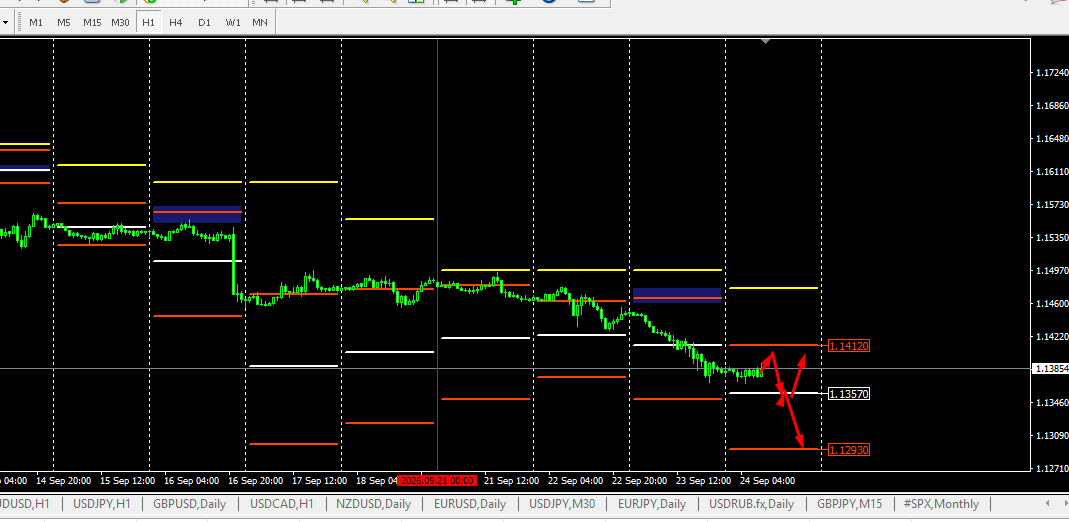Click the chart shift triangle marker

click(766, 42)
